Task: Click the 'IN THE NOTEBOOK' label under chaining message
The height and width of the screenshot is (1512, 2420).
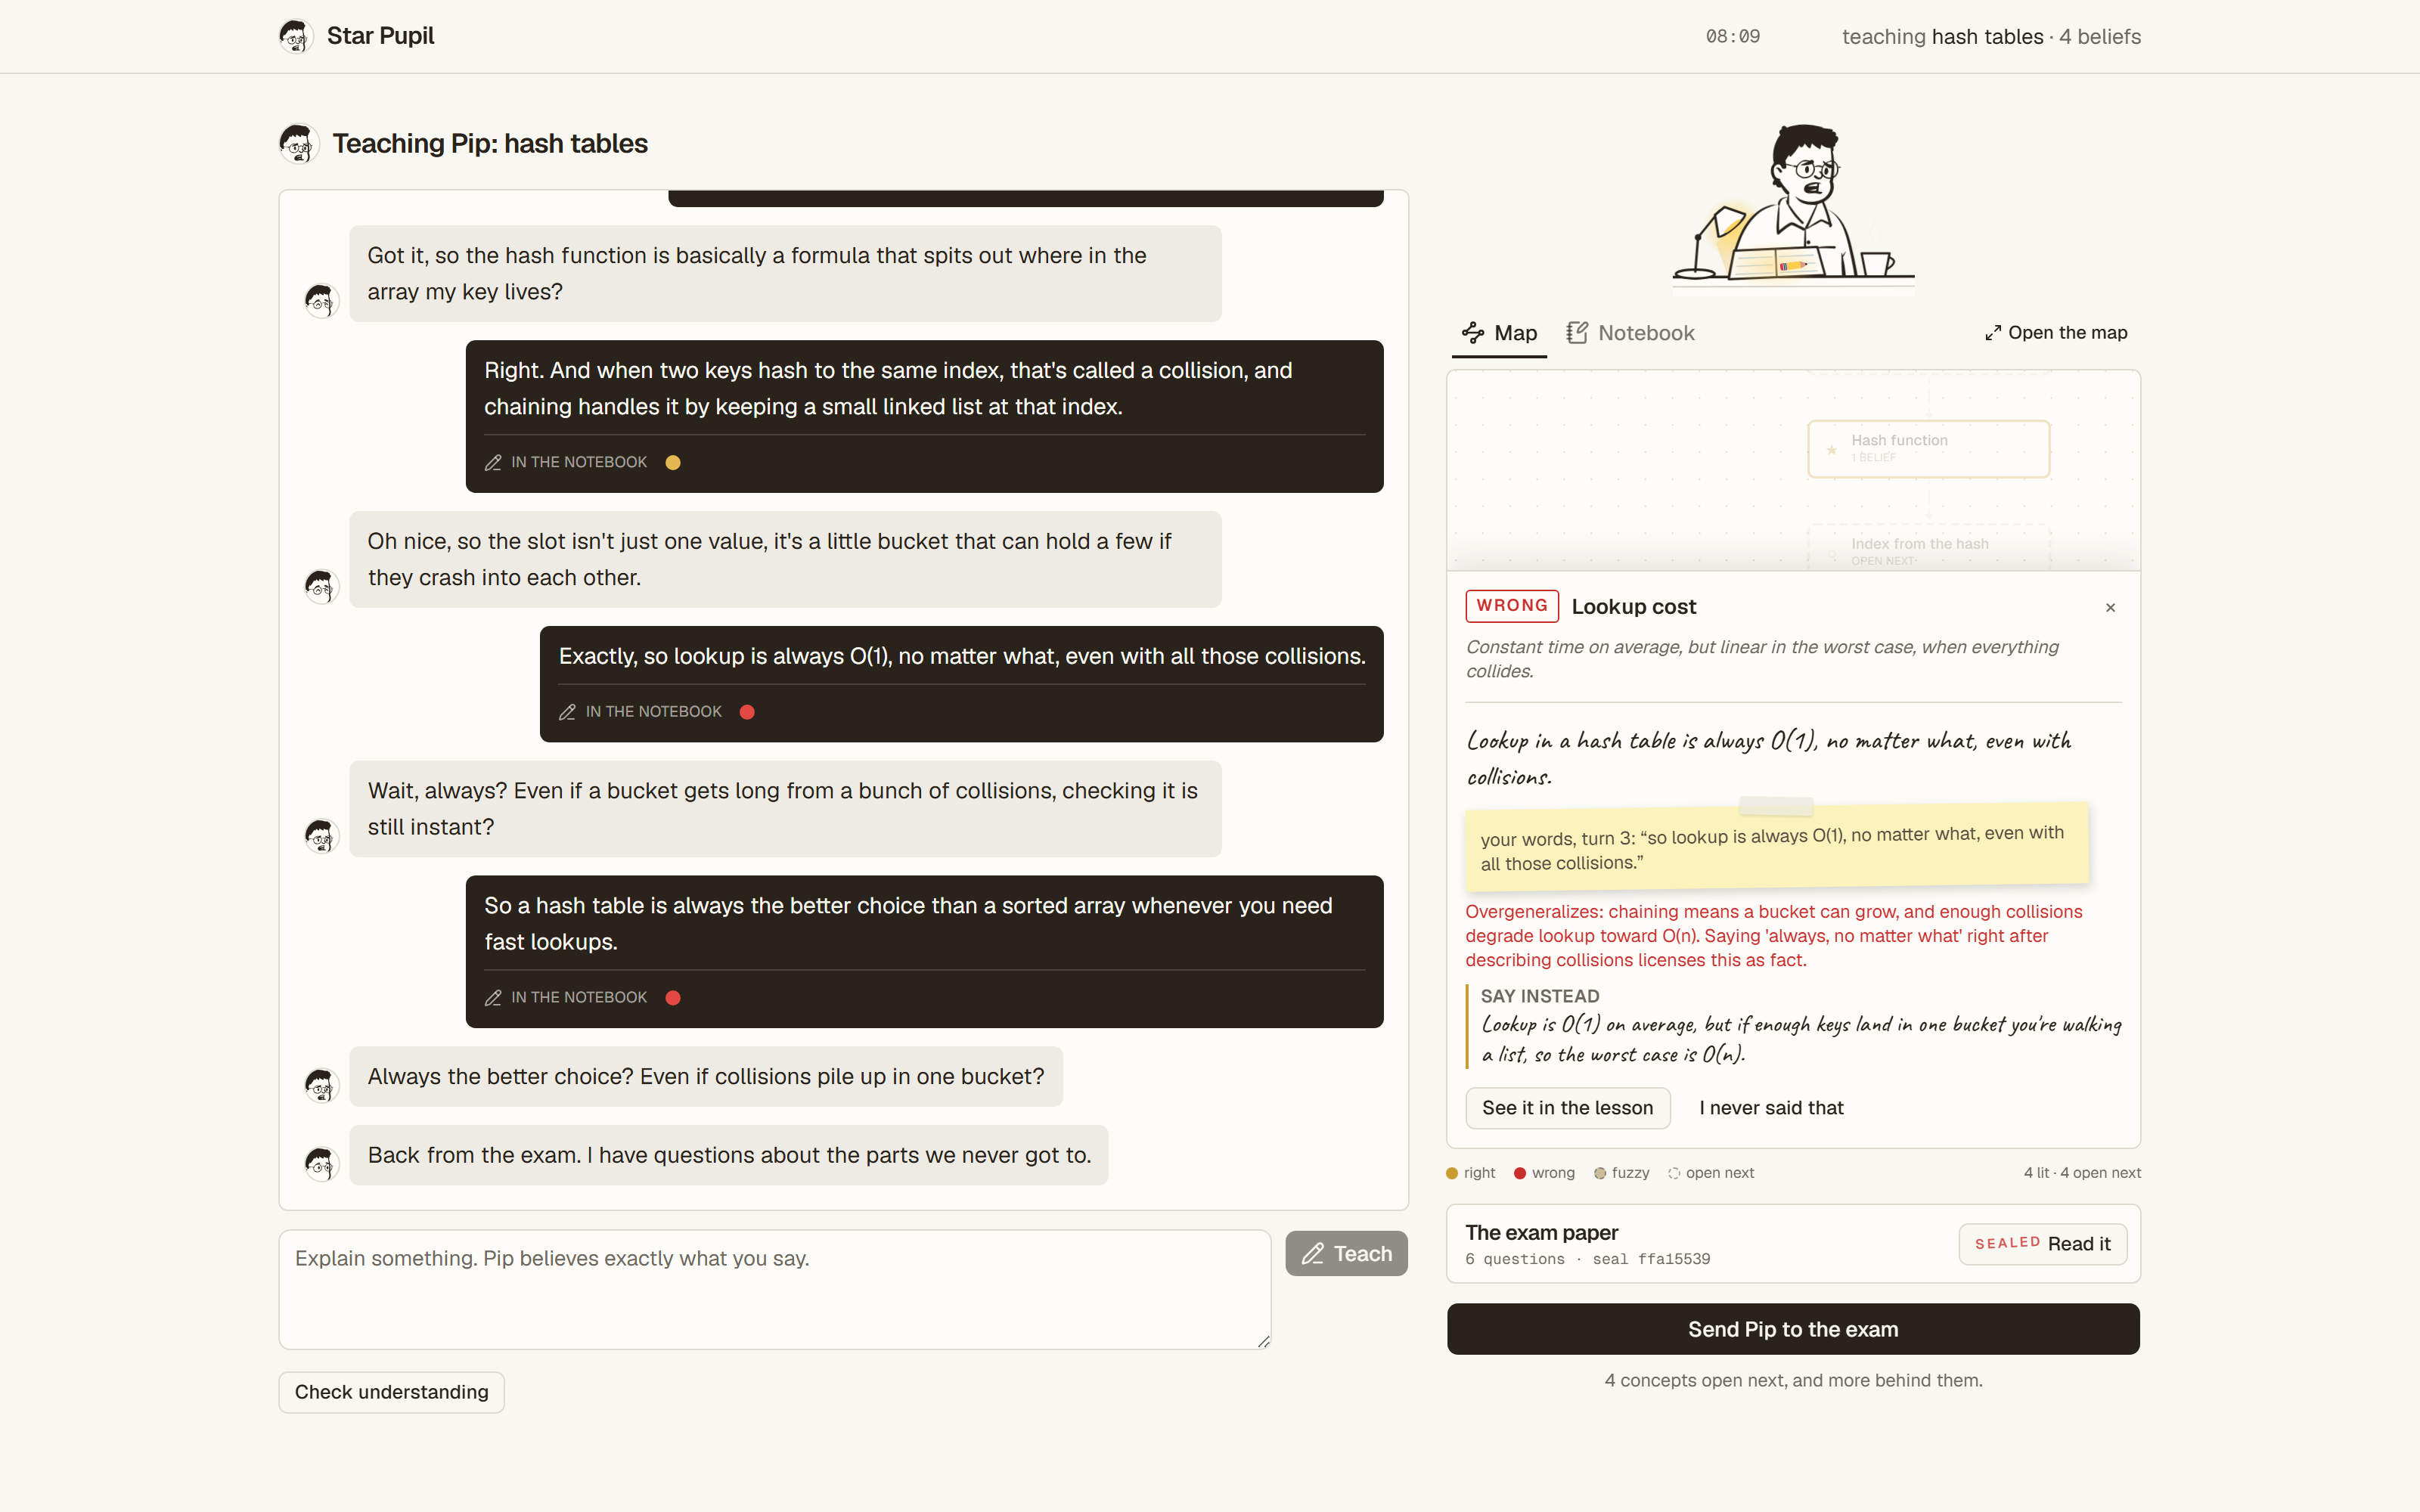Action: 579,462
